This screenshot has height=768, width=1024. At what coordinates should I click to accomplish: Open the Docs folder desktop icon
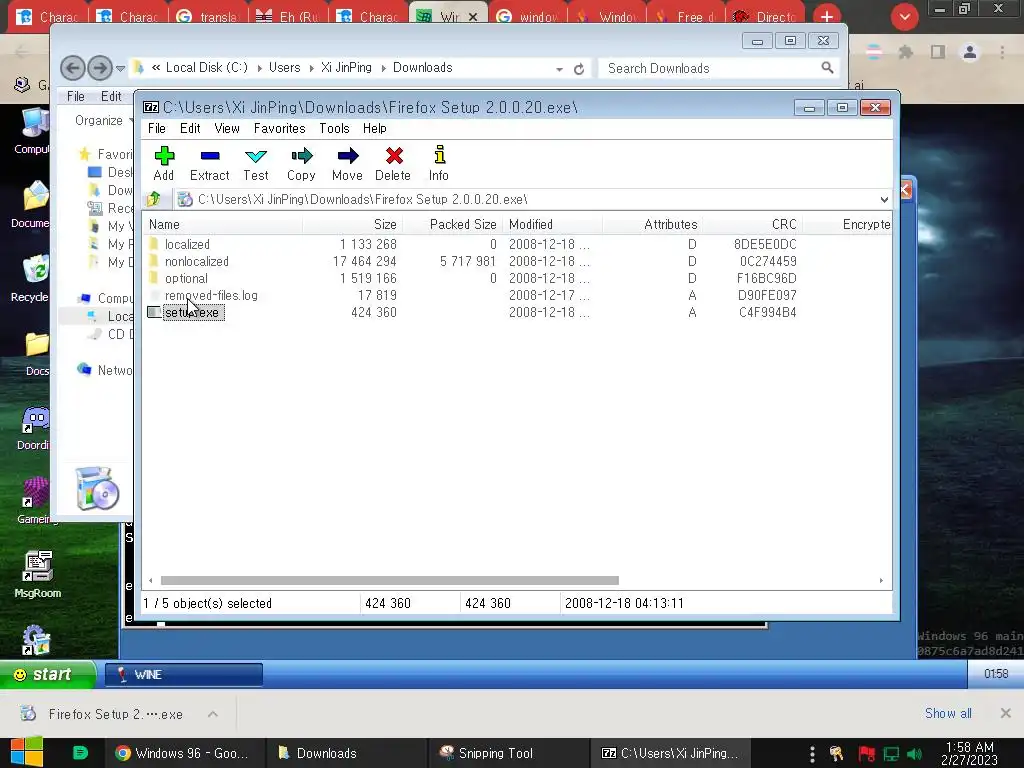(37, 355)
